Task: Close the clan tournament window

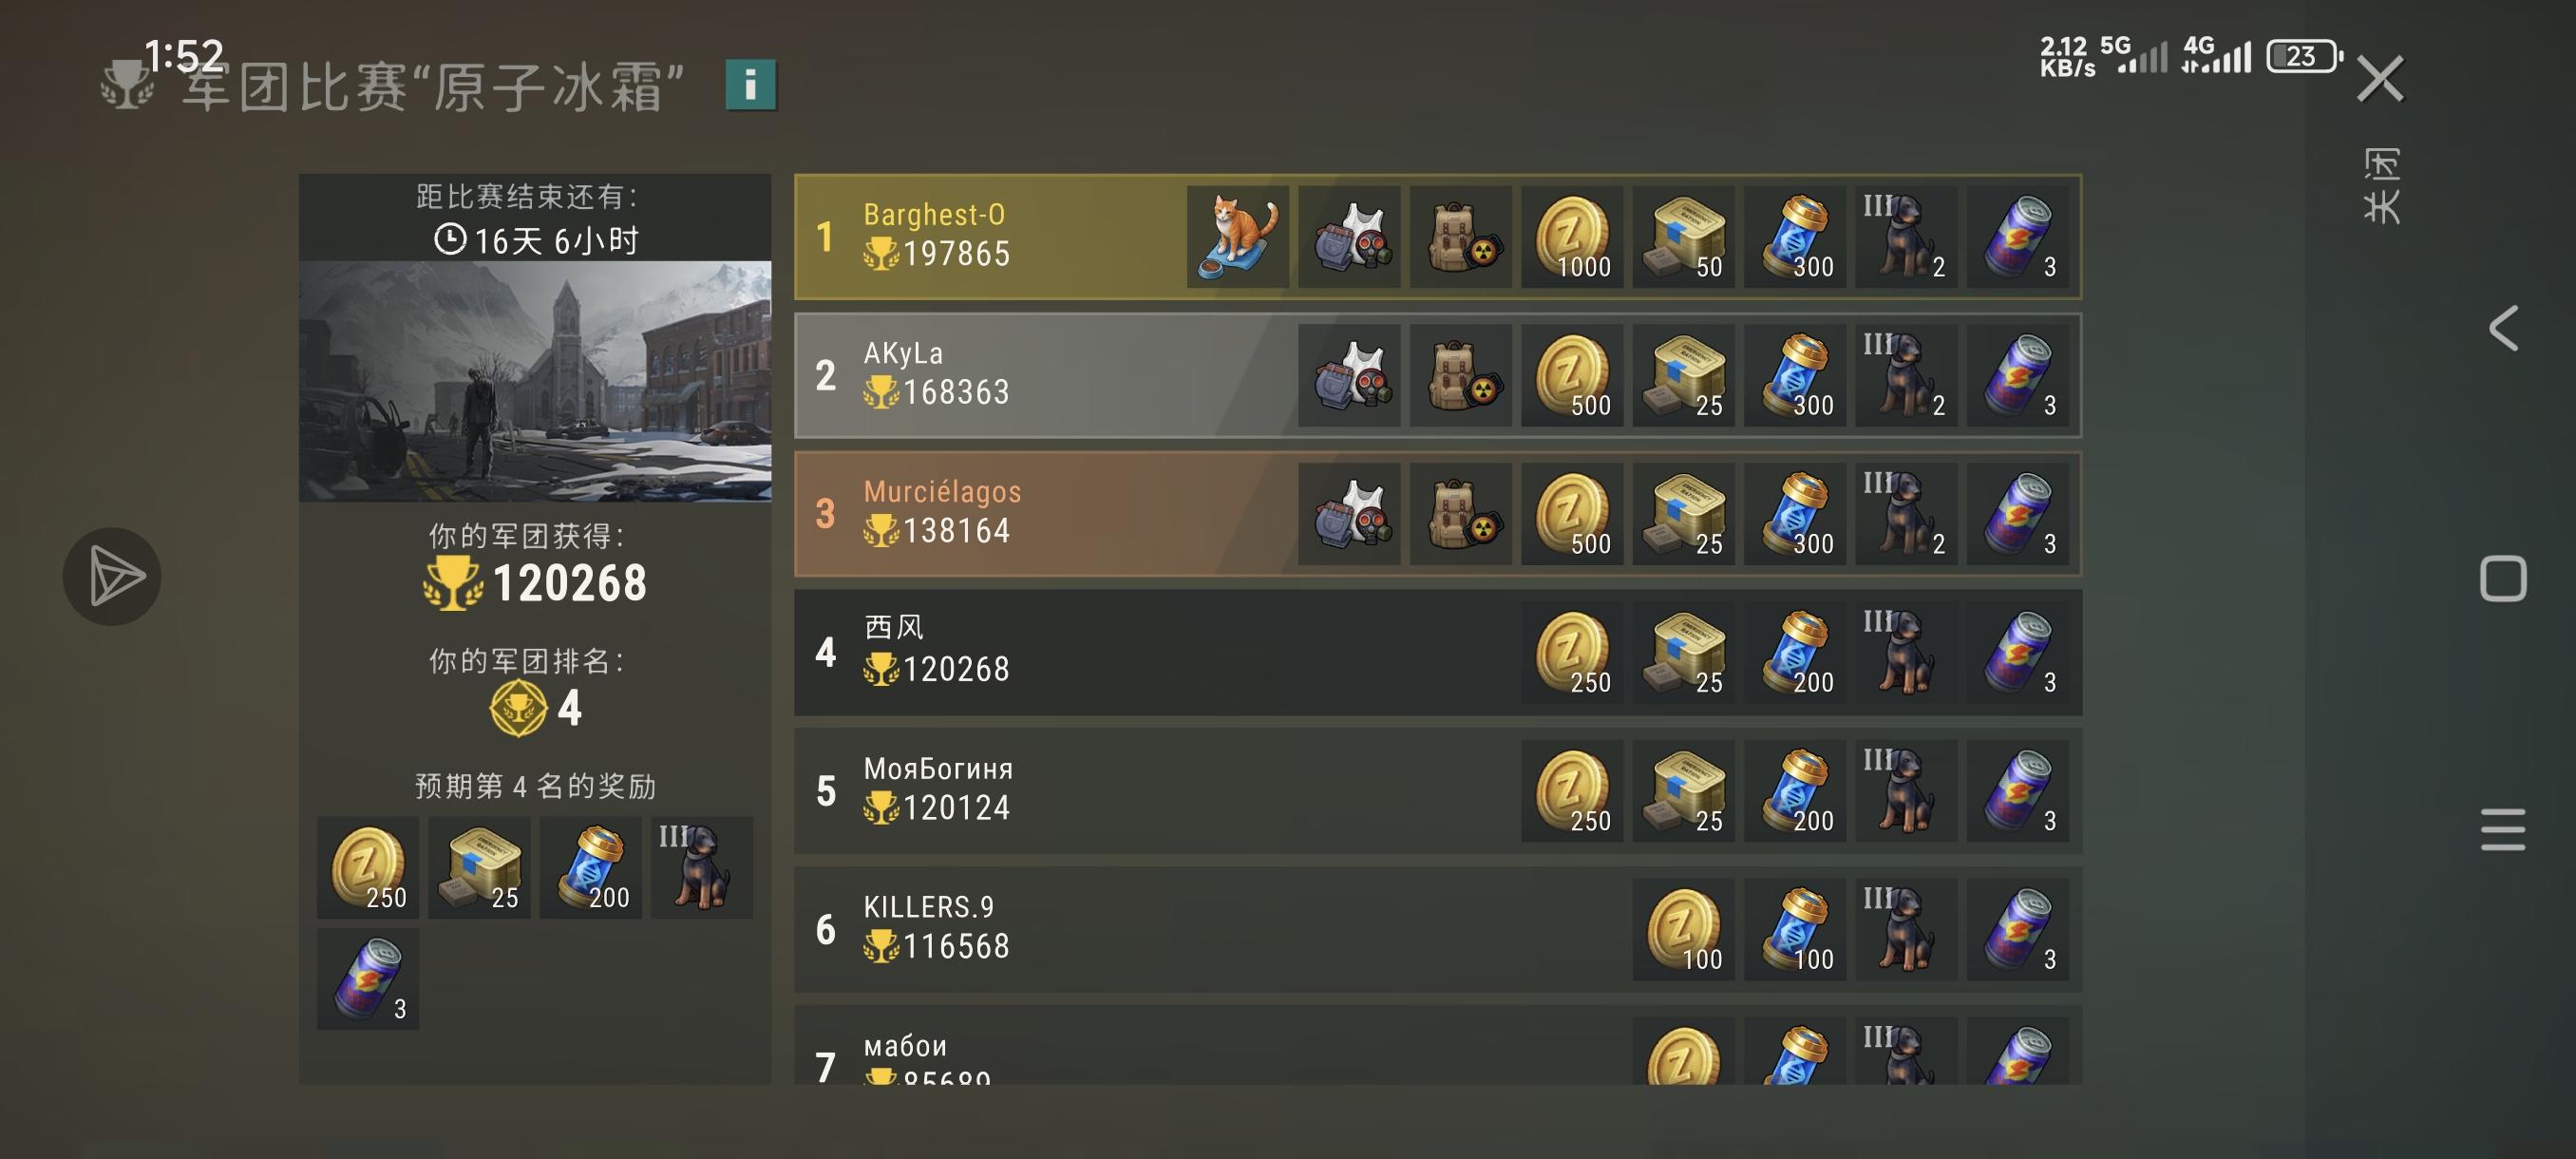Action: coord(2380,78)
